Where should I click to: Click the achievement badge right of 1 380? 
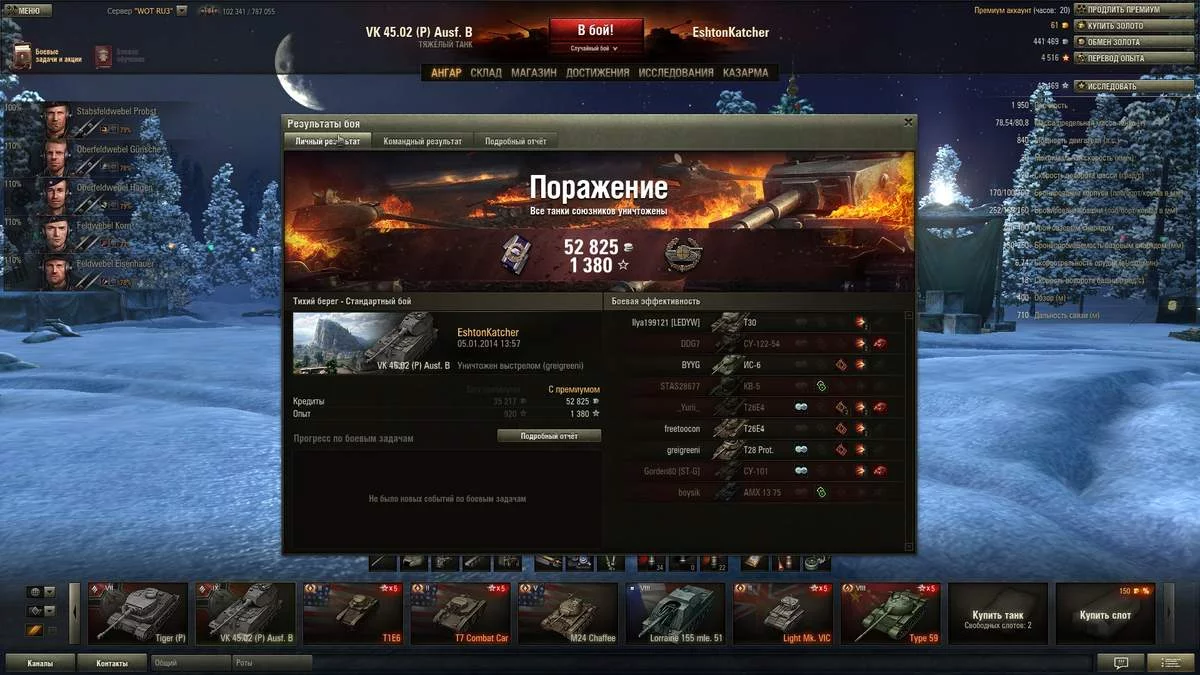tap(683, 255)
